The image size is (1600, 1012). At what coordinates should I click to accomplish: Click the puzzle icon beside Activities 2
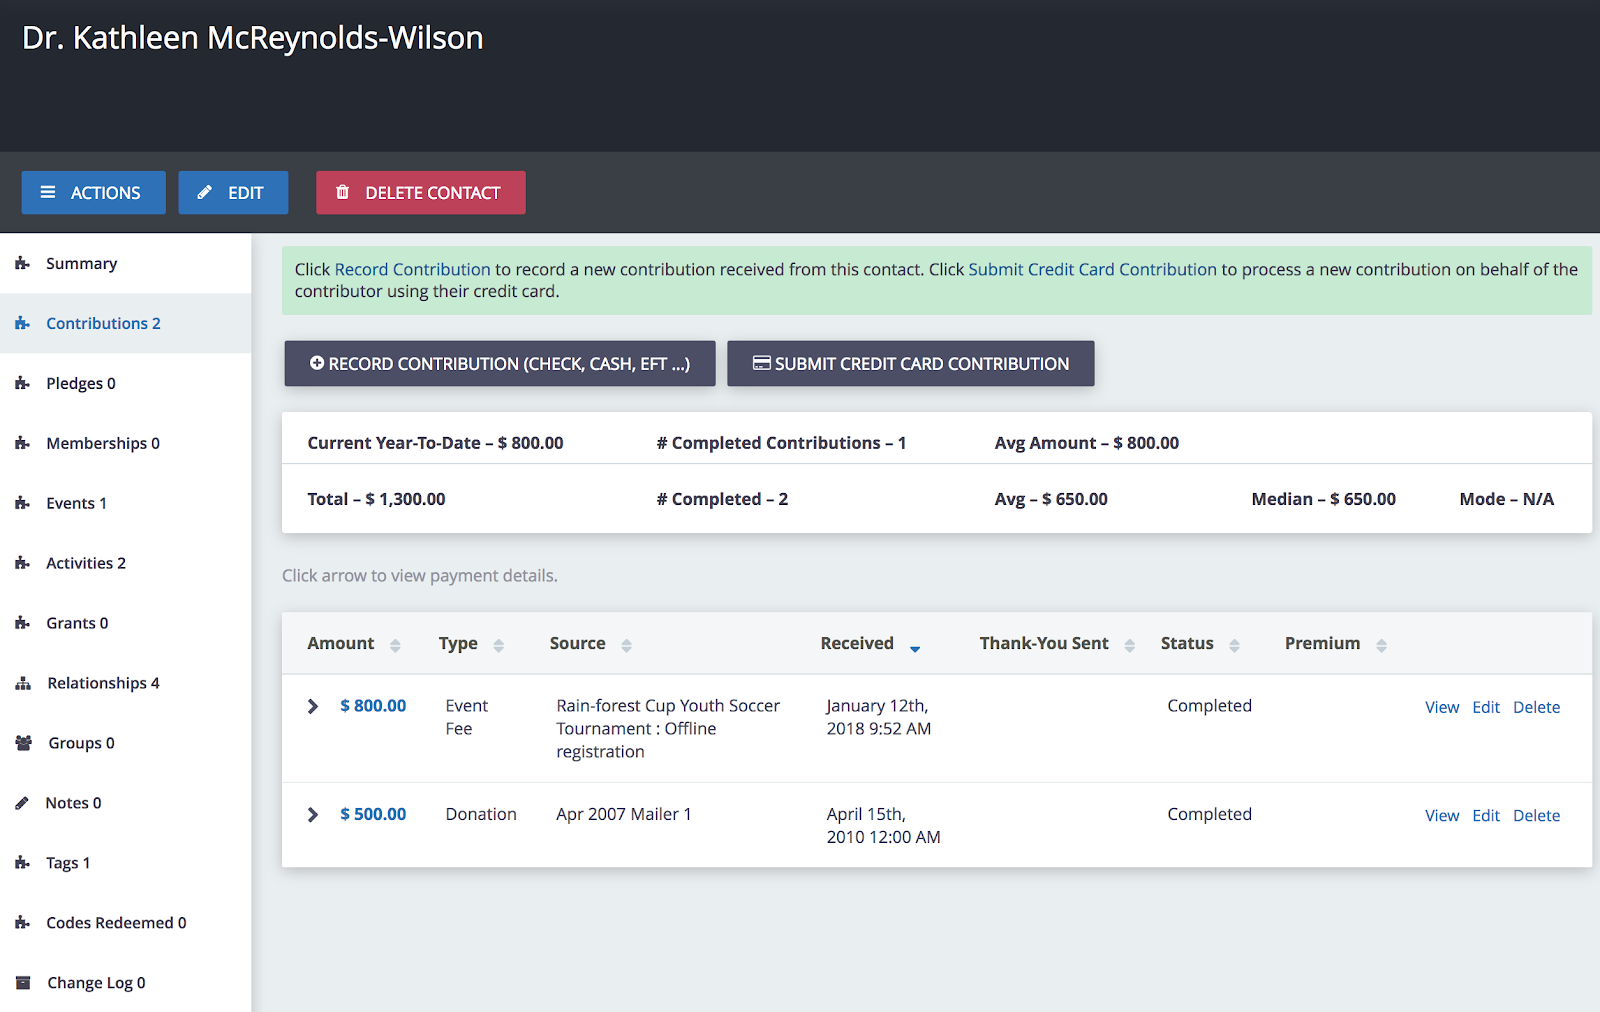22,564
